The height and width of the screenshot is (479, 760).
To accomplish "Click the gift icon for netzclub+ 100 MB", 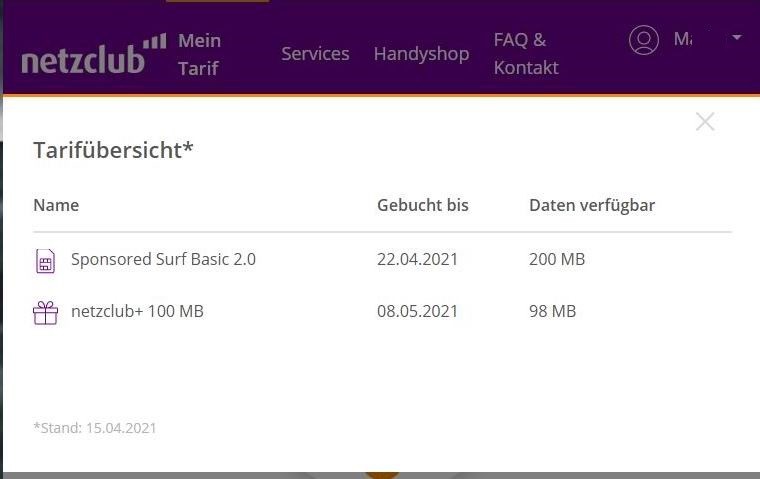I will (x=46, y=313).
